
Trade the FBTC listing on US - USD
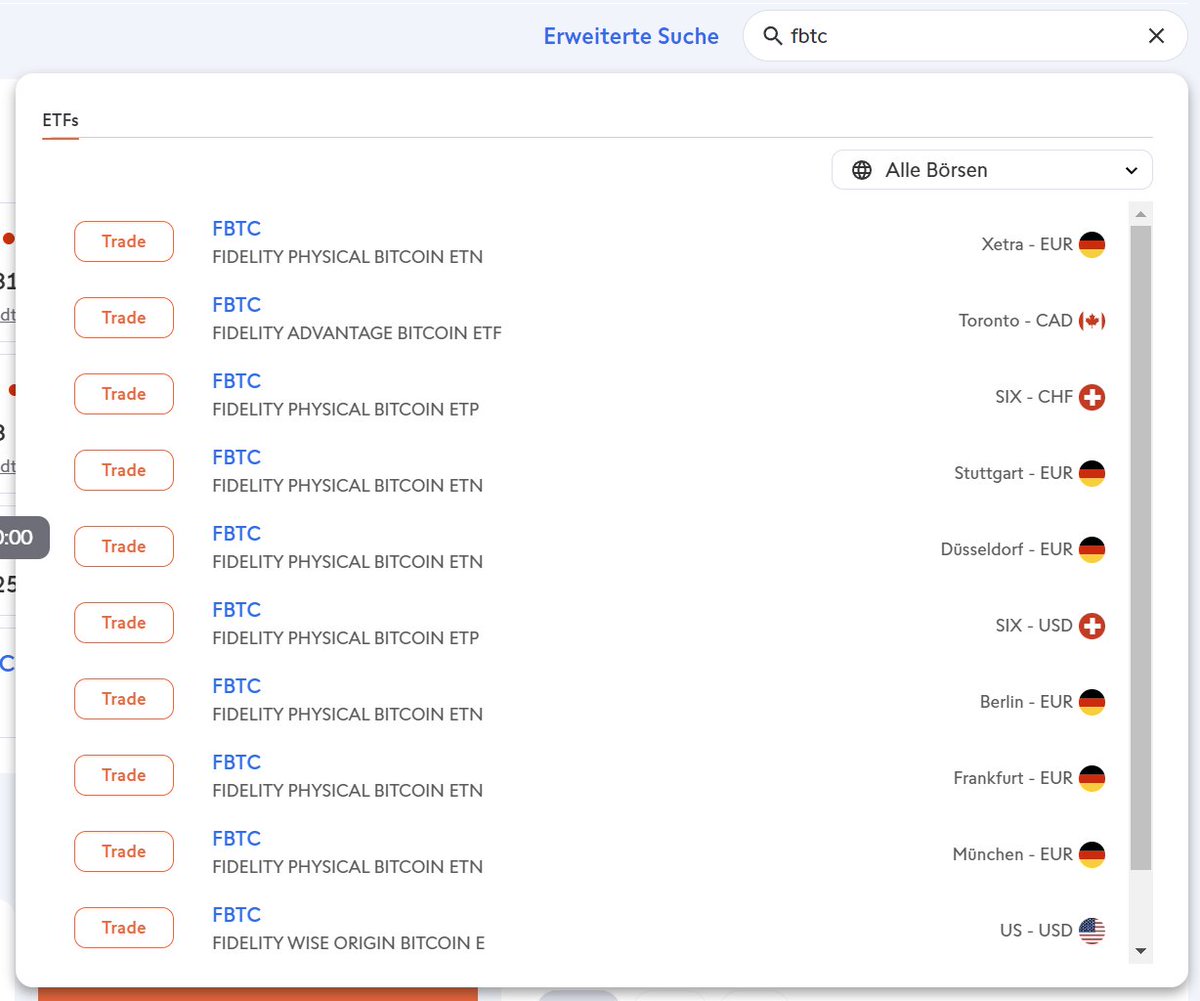(x=124, y=927)
